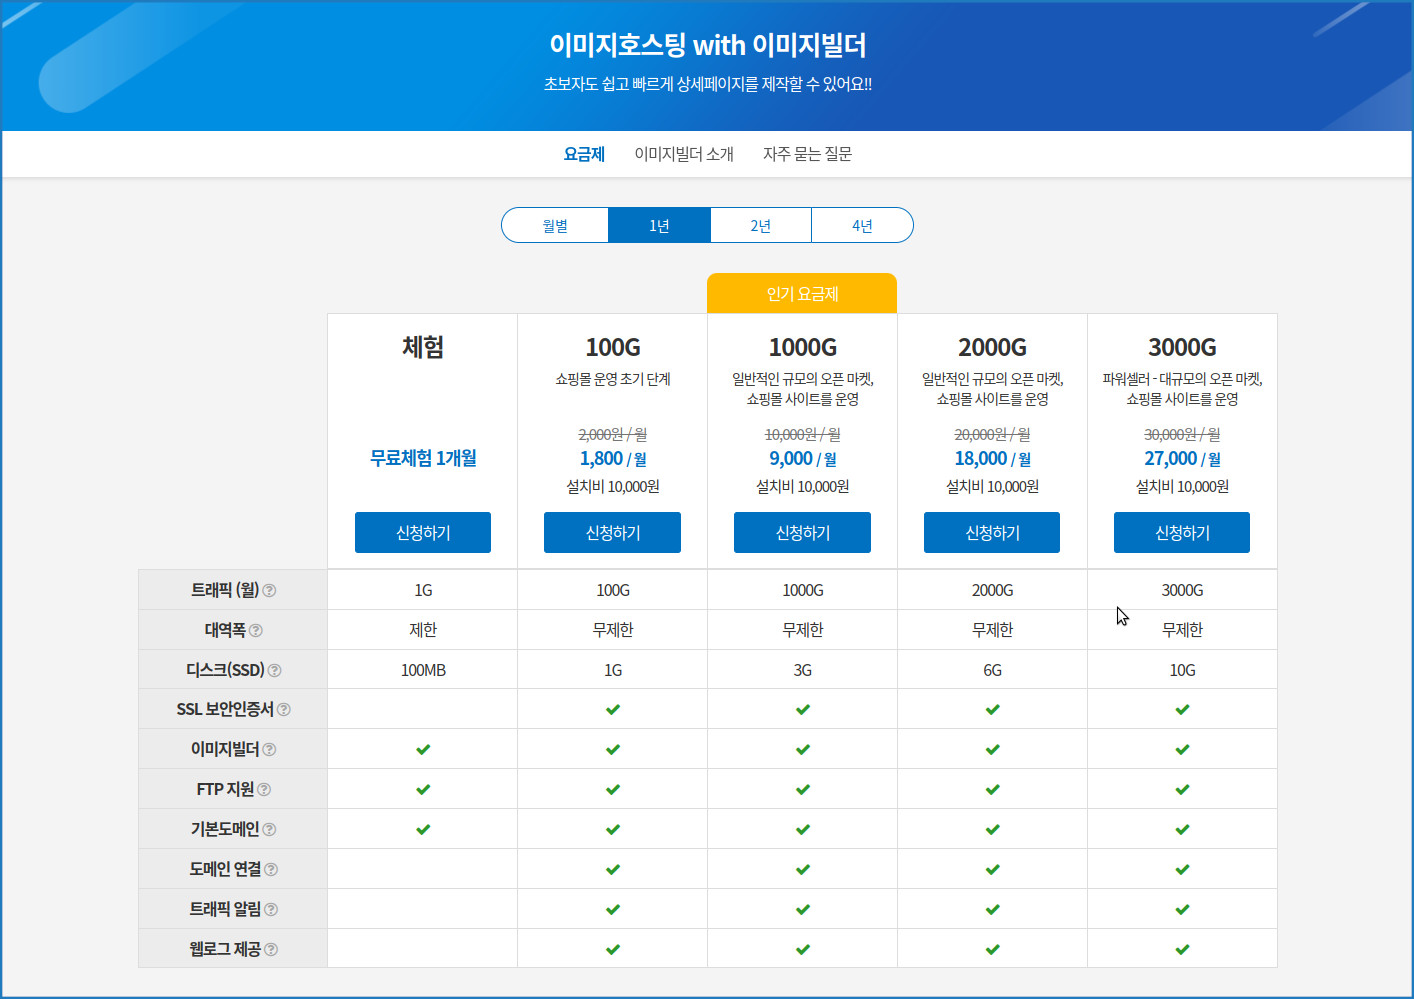Select the 4년 billing period
Image resolution: width=1414 pixels, height=999 pixels.
point(862,226)
